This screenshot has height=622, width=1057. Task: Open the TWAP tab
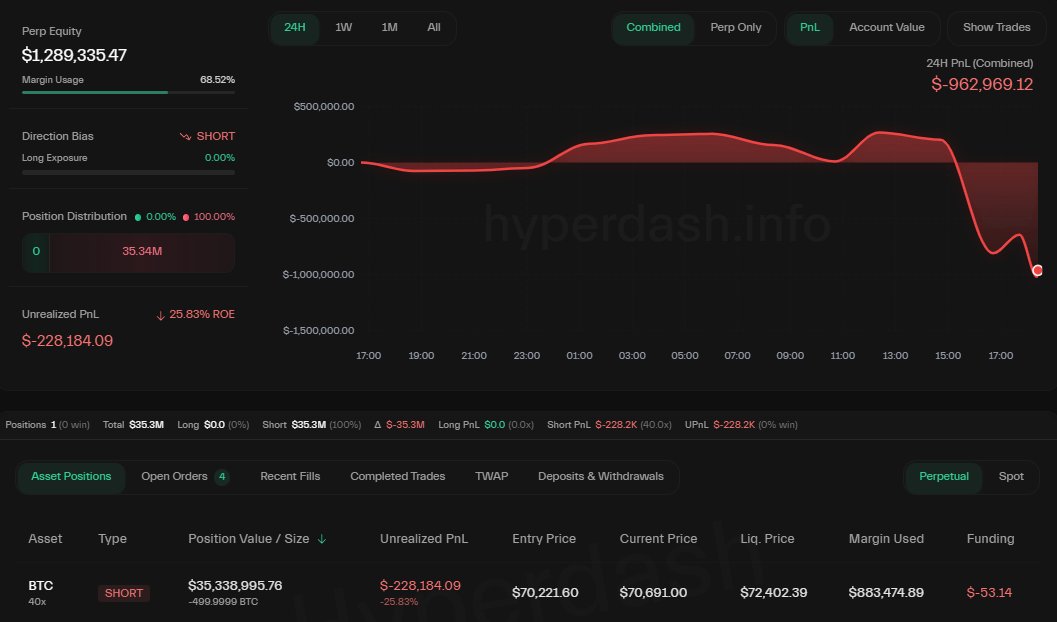491,476
